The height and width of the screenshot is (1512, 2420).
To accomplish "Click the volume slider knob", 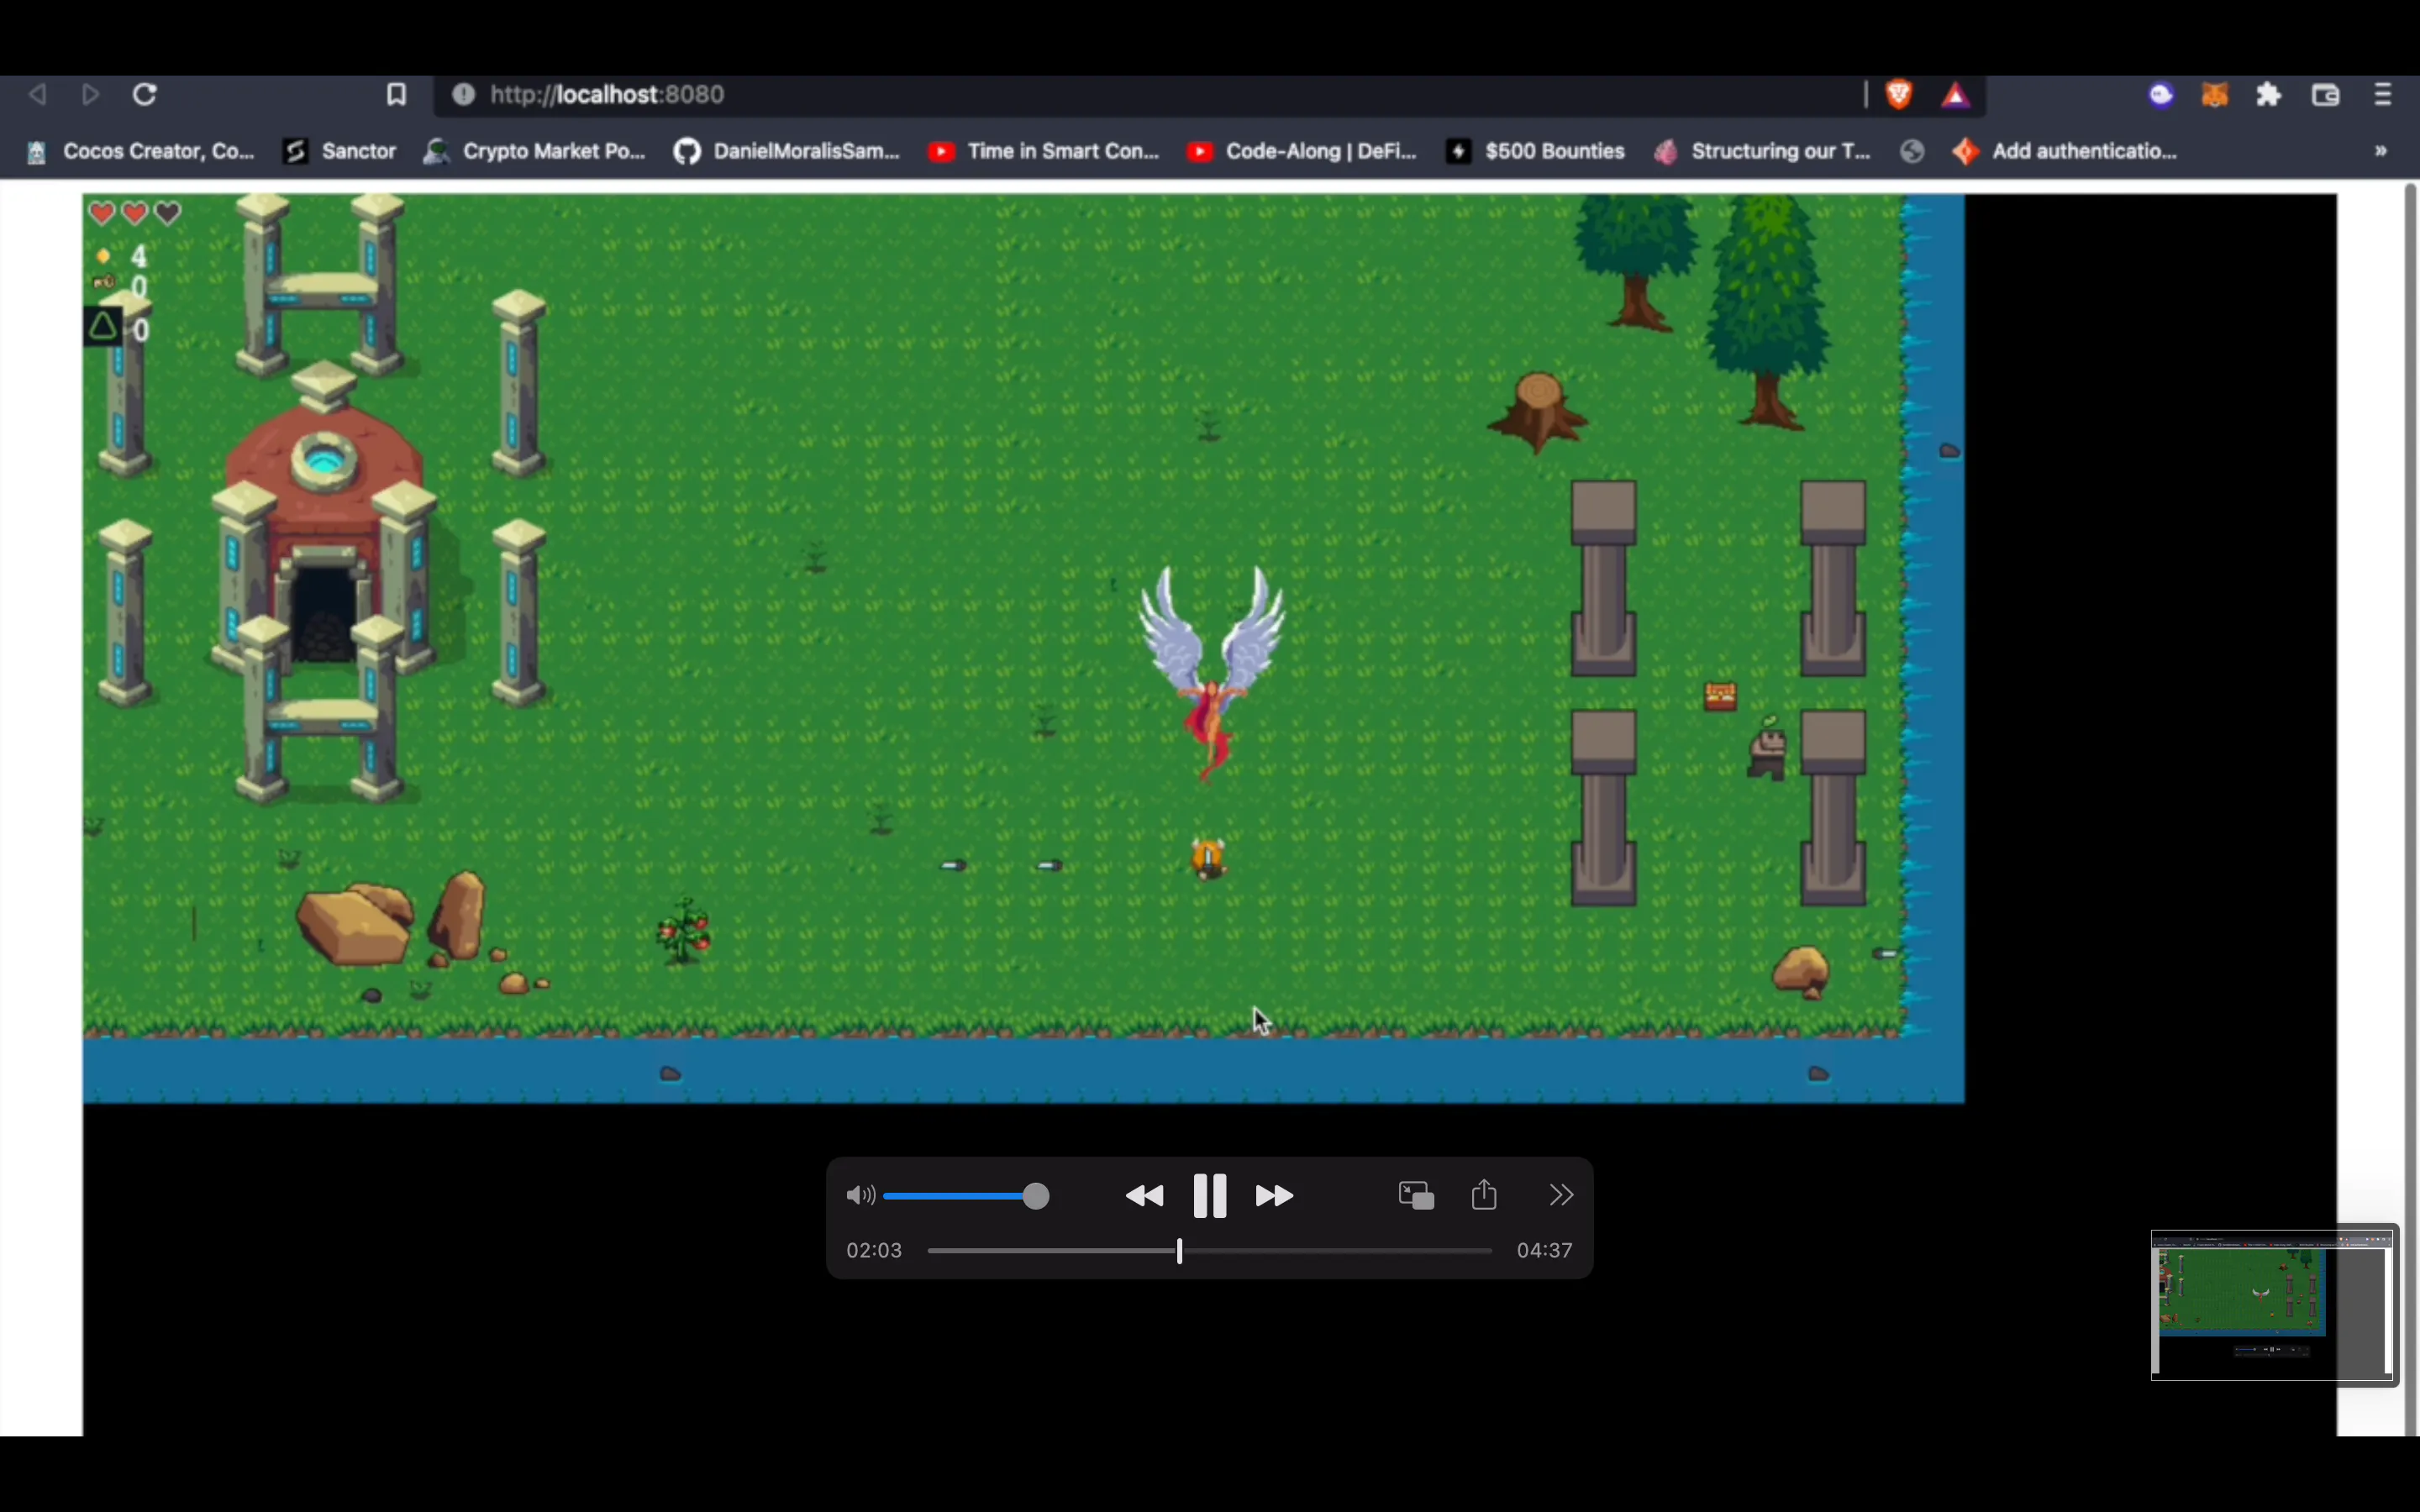I will click(x=1036, y=1195).
